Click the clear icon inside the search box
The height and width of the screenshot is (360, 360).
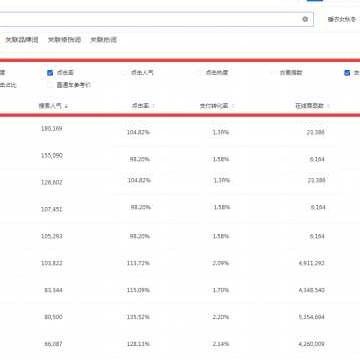(x=305, y=19)
